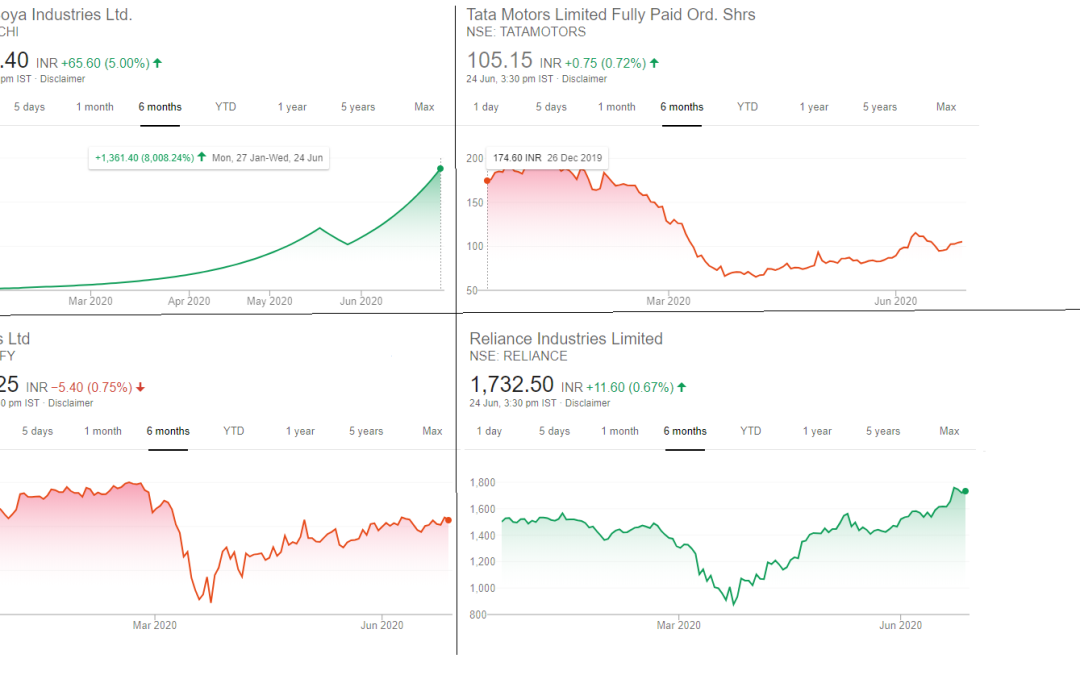Click green end-point marker on 8,008.24% chart
The width and height of the screenshot is (1080, 675).
441,169
